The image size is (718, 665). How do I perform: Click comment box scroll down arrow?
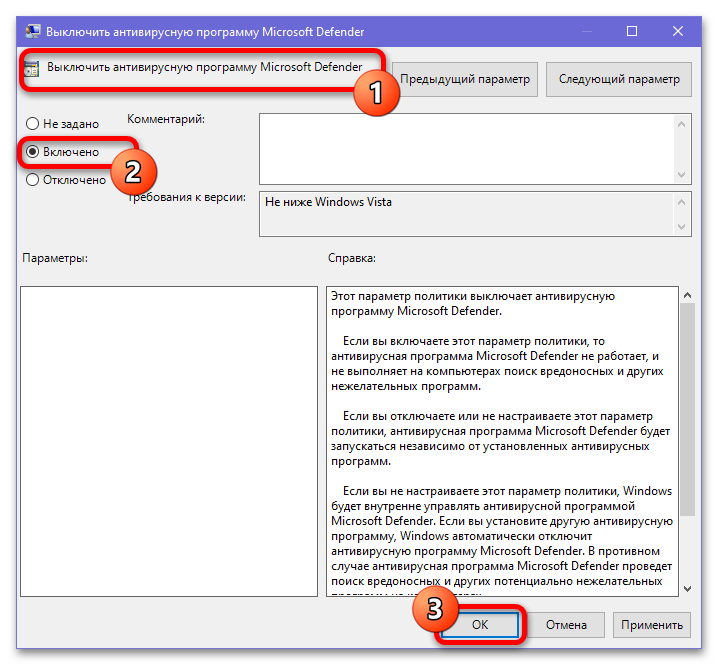coord(681,175)
